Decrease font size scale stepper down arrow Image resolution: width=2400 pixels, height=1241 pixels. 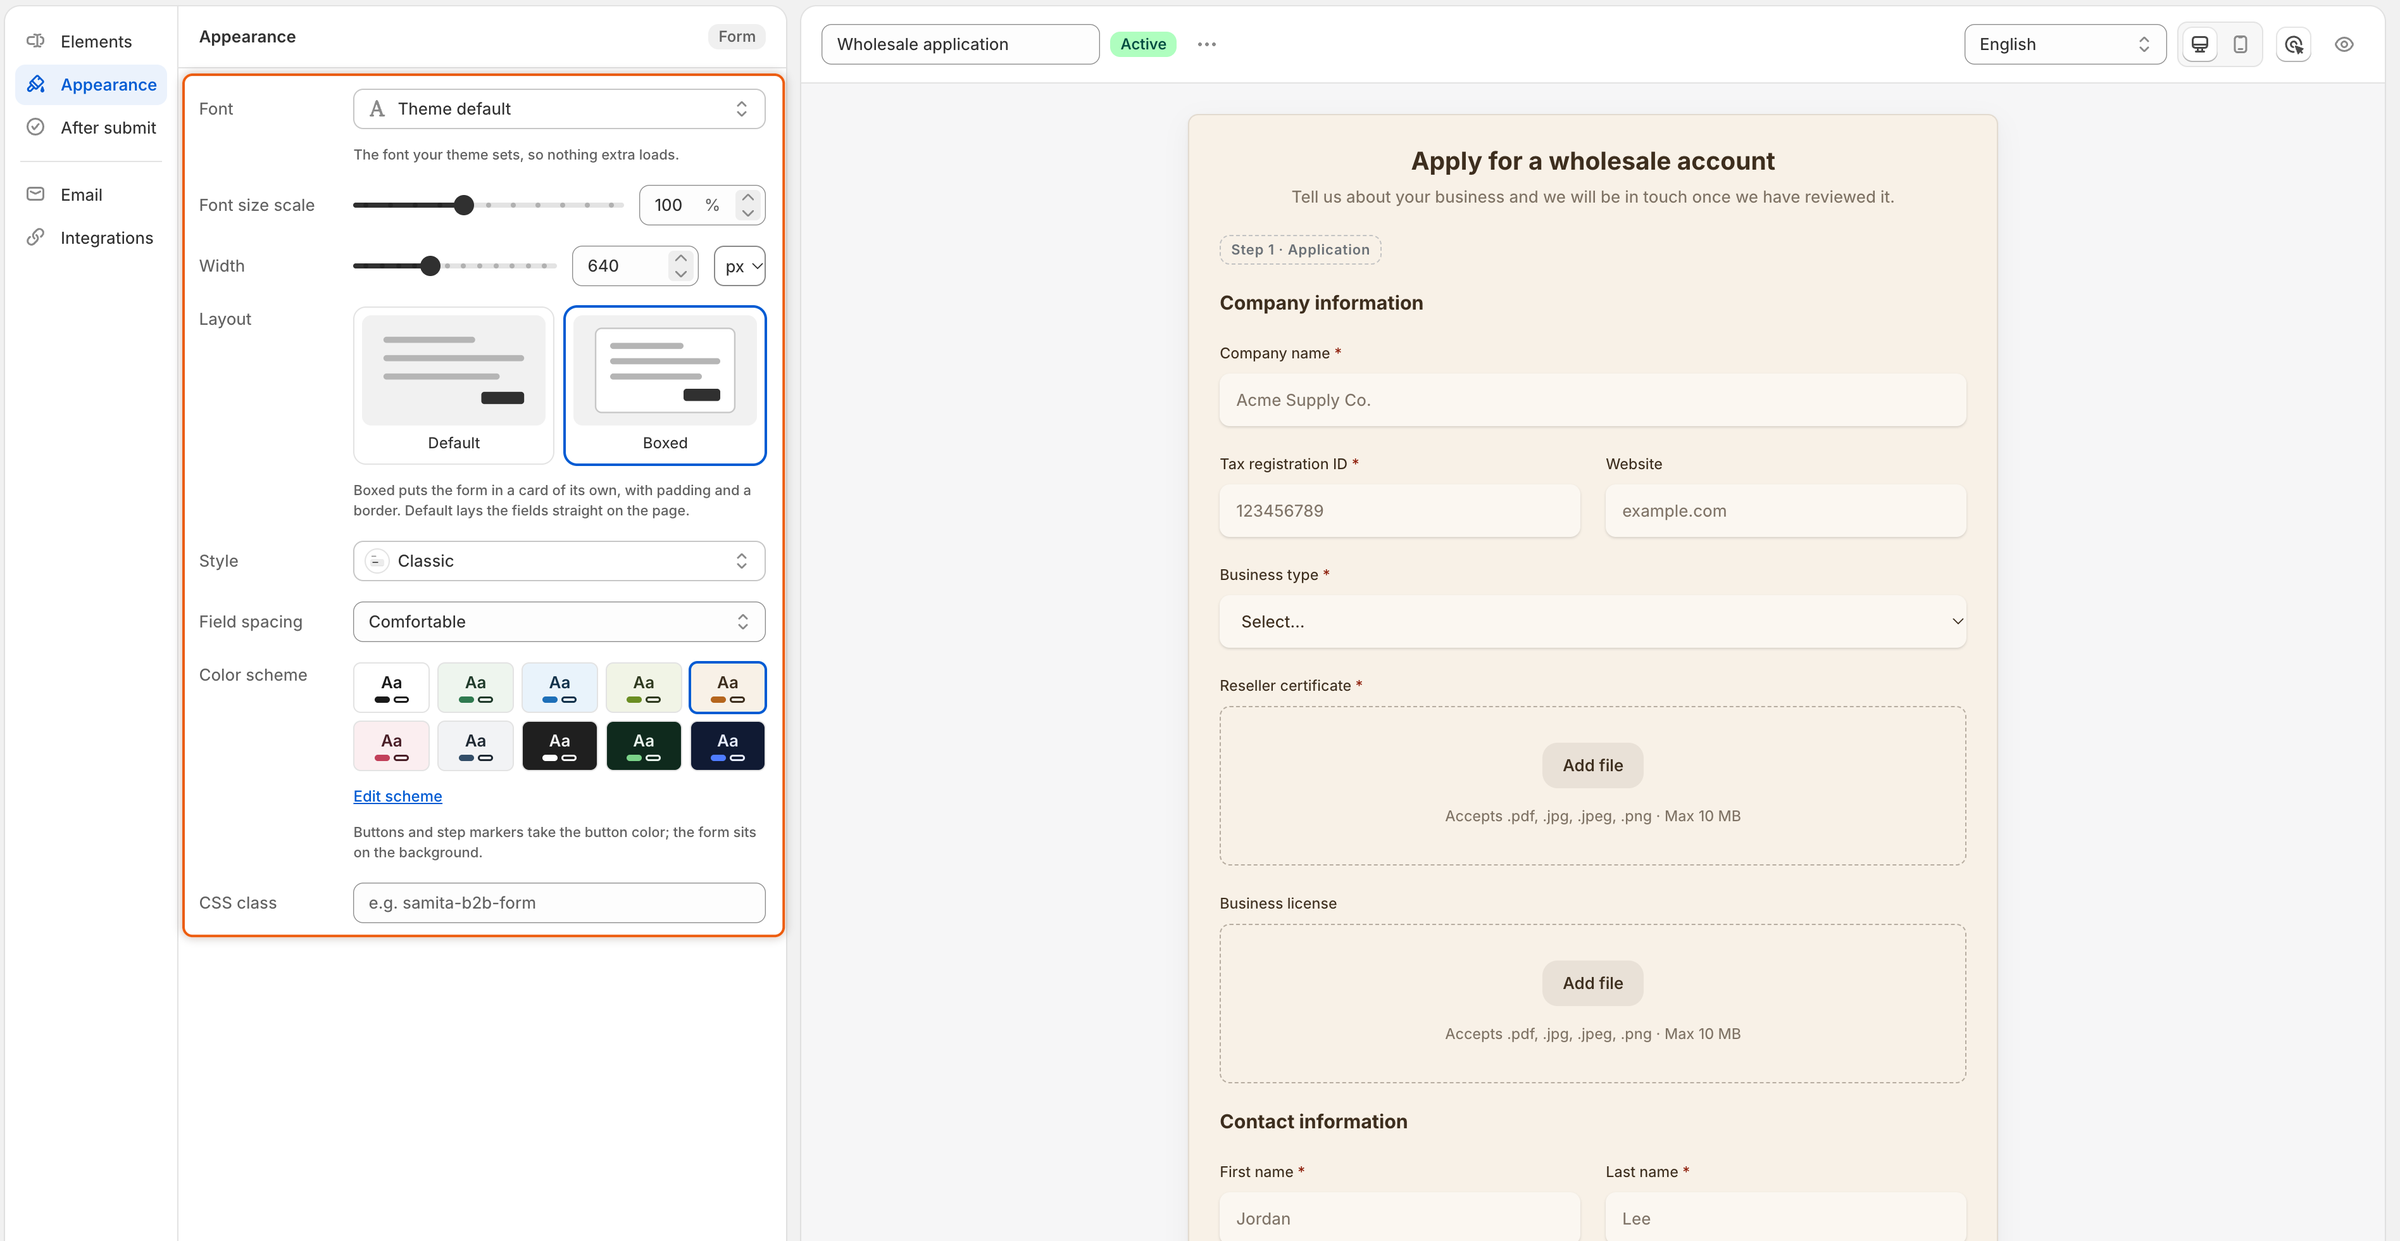(748, 213)
